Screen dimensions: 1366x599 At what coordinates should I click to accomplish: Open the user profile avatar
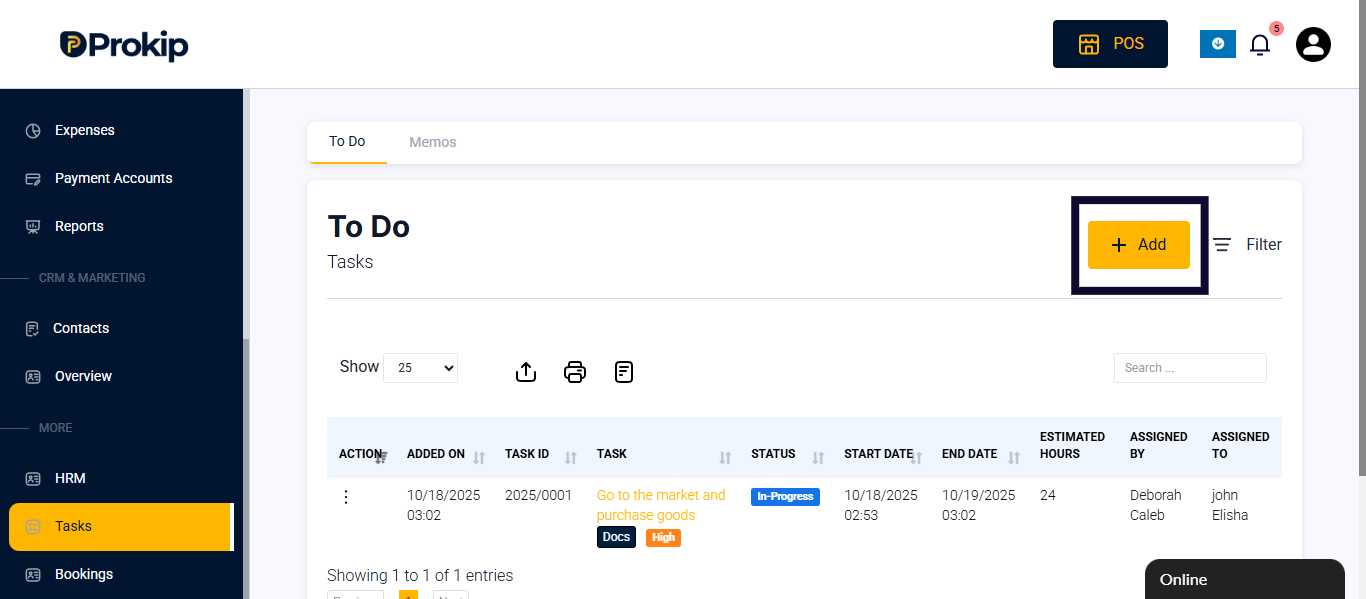tap(1313, 44)
